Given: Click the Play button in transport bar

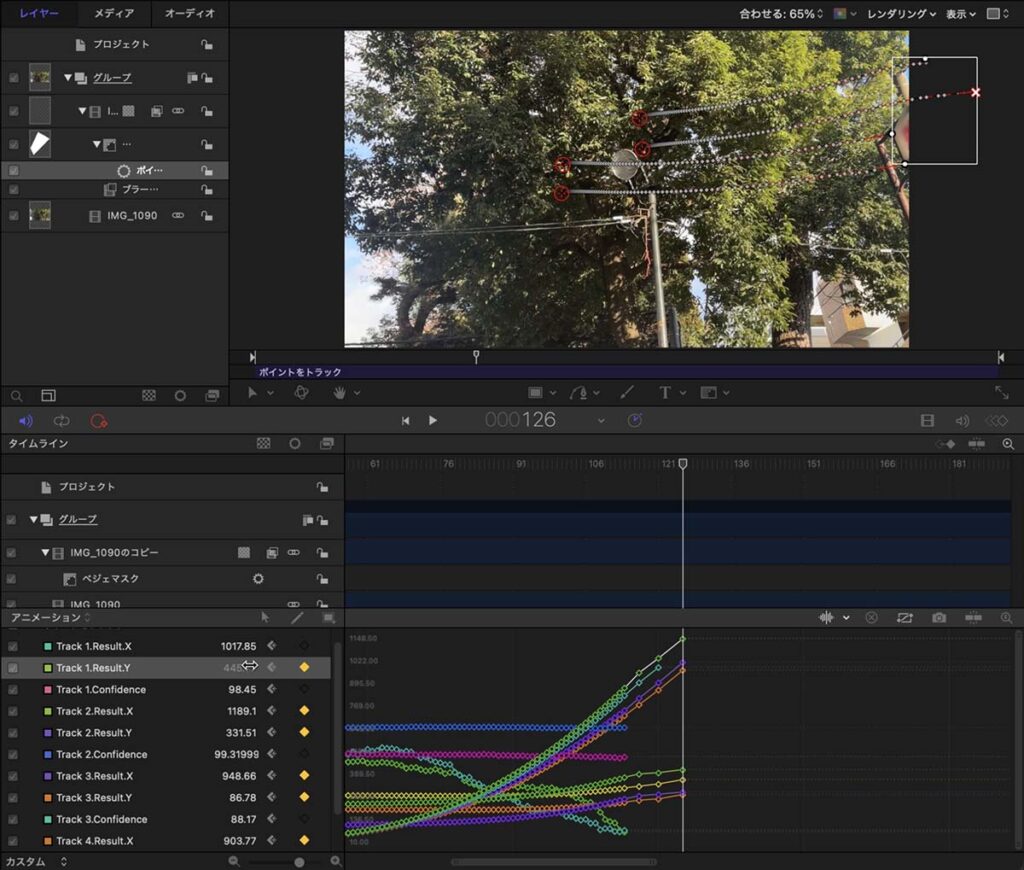Looking at the screenshot, I should 433,421.
